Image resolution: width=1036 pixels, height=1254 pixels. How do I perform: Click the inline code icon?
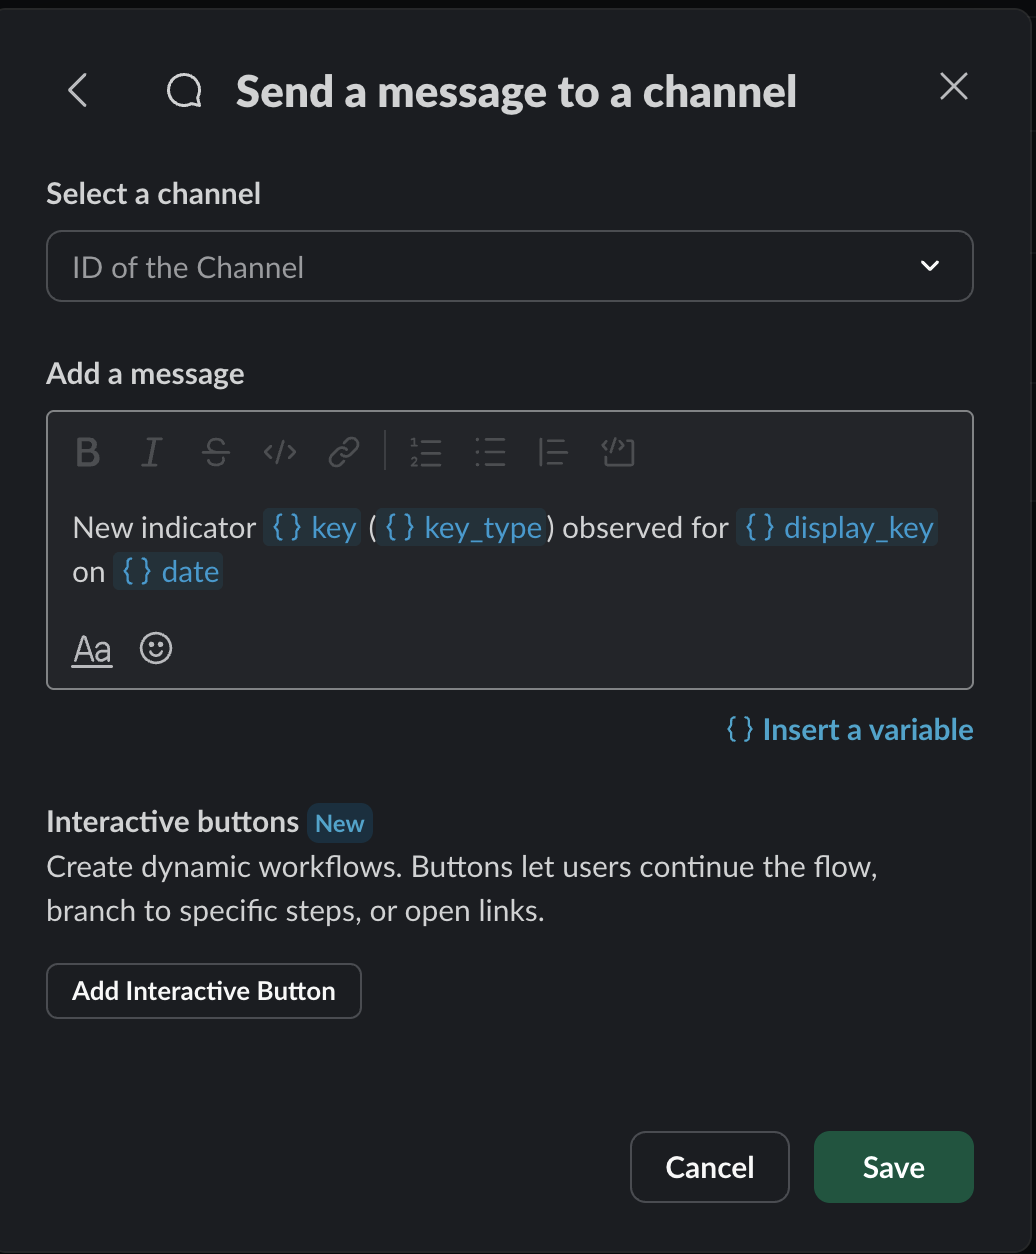tap(279, 452)
